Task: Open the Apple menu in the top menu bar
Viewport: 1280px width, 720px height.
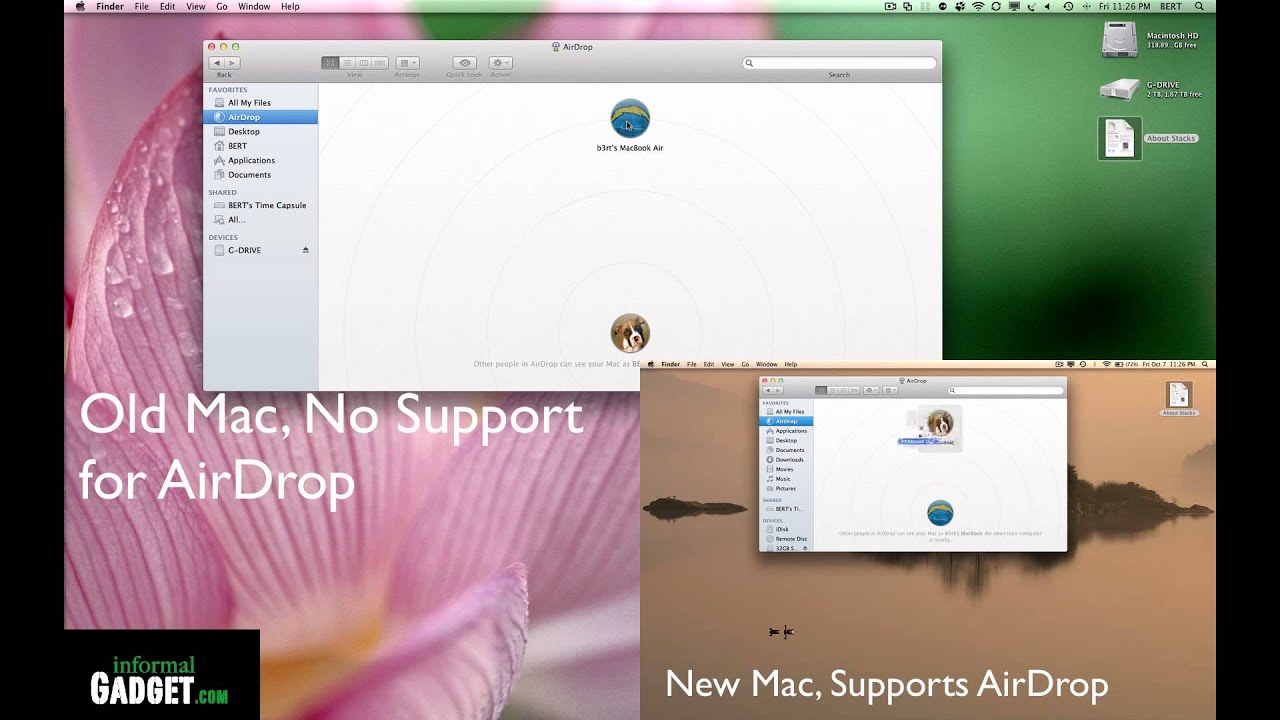Action: pyautogui.click(x=81, y=6)
